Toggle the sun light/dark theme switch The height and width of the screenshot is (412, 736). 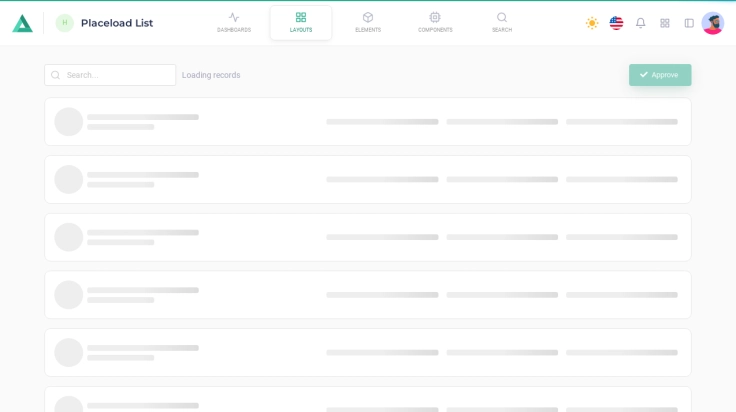point(592,23)
